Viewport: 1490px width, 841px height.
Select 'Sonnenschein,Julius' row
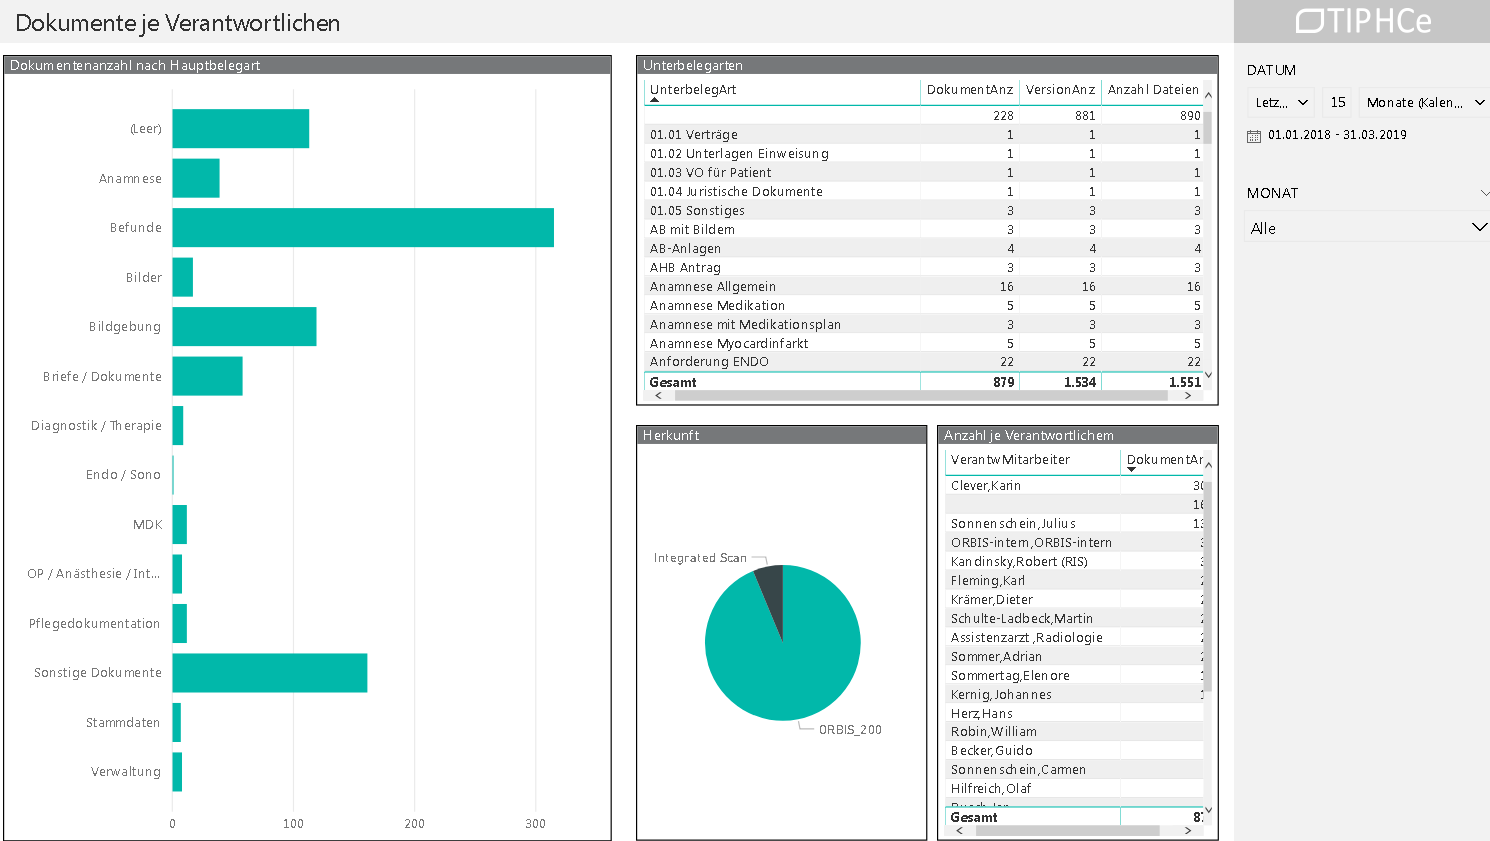(x=1075, y=524)
